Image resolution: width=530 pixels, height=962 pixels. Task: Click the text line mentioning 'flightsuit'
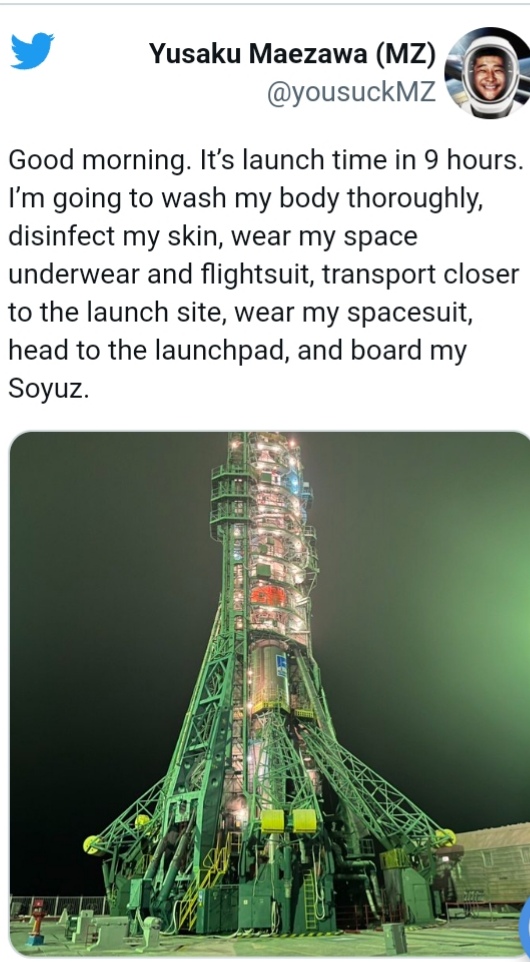(x=264, y=274)
